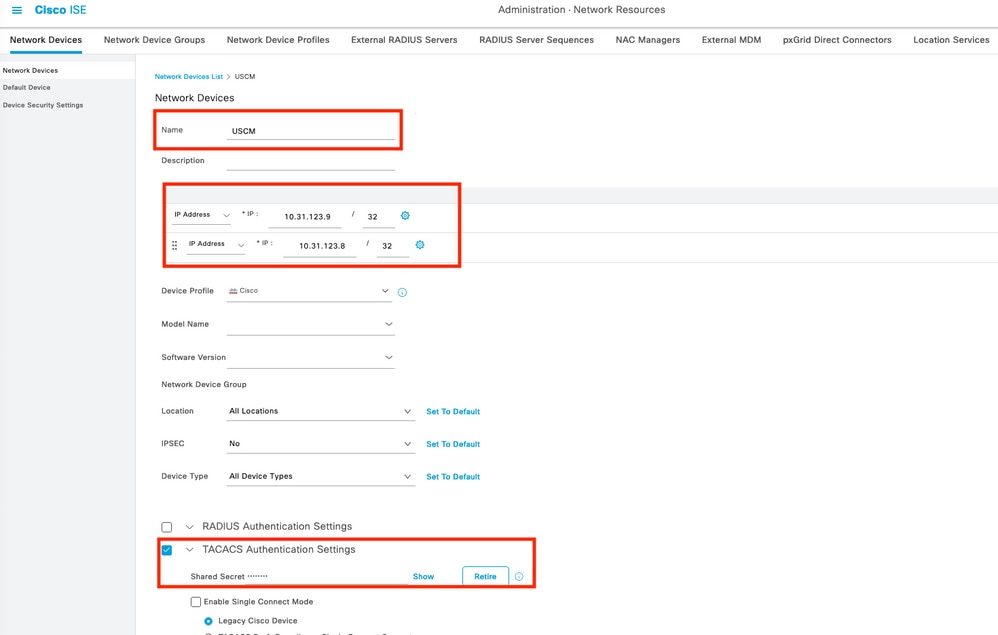The height and width of the screenshot is (635, 998).
Task: Click Show to reveal the shared secret
Action: (x=423, y=576)
